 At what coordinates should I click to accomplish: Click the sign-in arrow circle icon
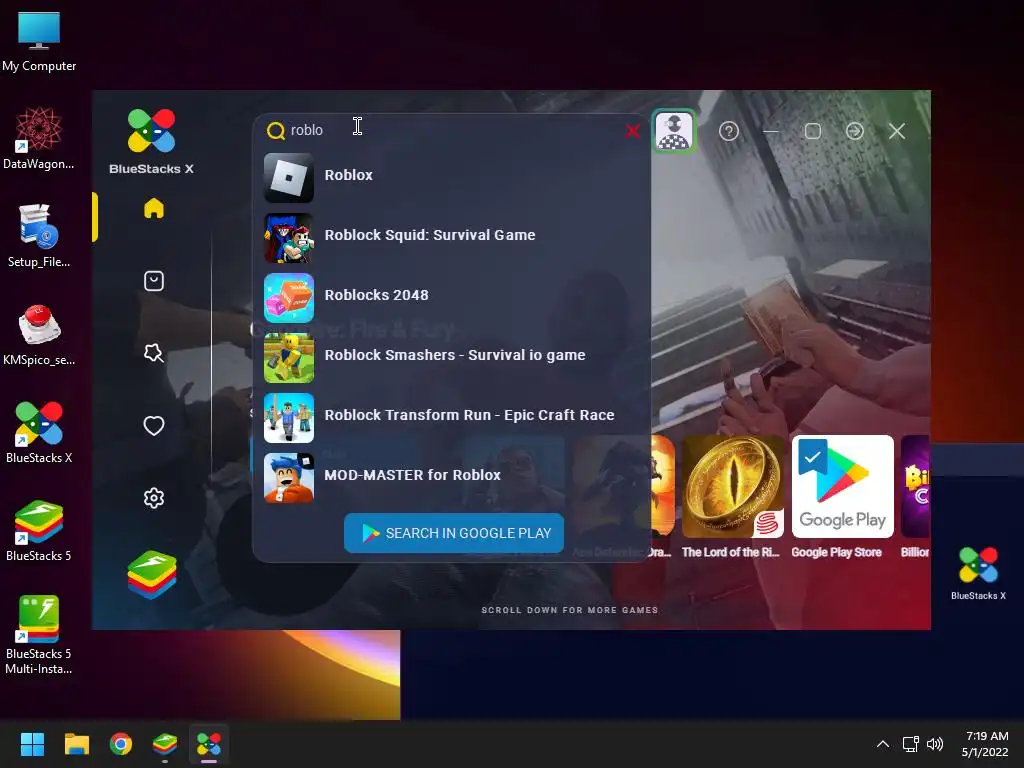coord(854,131)
